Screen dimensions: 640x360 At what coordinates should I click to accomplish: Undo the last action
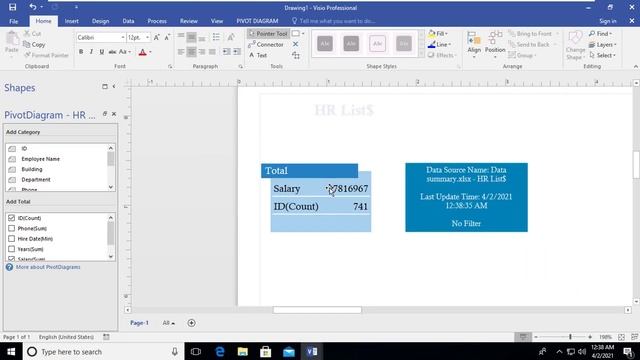point(33,7)
